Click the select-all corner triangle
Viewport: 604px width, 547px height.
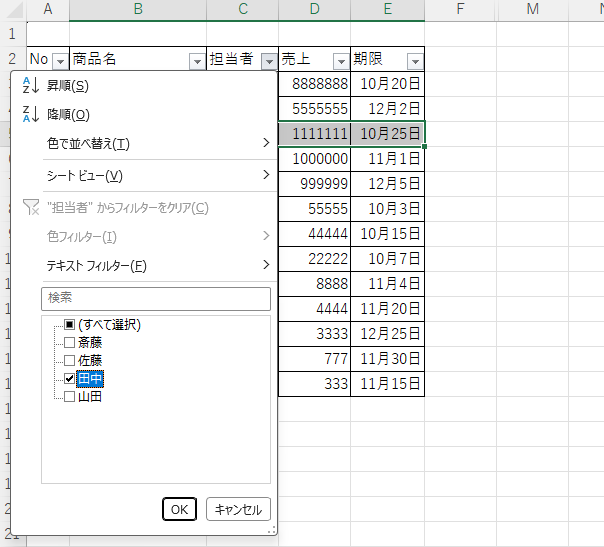pyautogui.click(x=14, y=11)
